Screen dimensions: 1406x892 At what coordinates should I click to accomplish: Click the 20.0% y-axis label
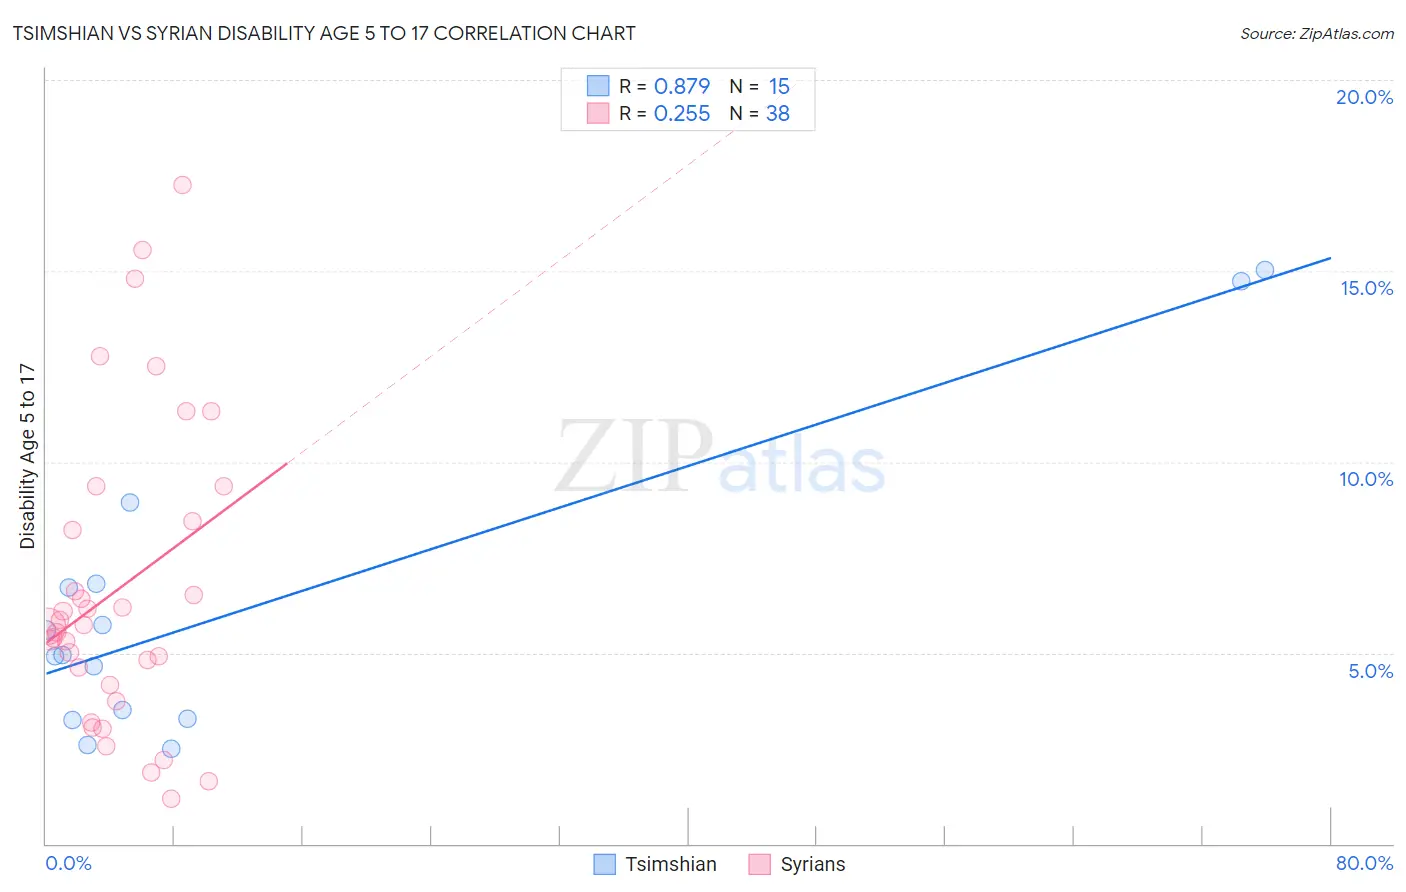[x=1364, y=97]
